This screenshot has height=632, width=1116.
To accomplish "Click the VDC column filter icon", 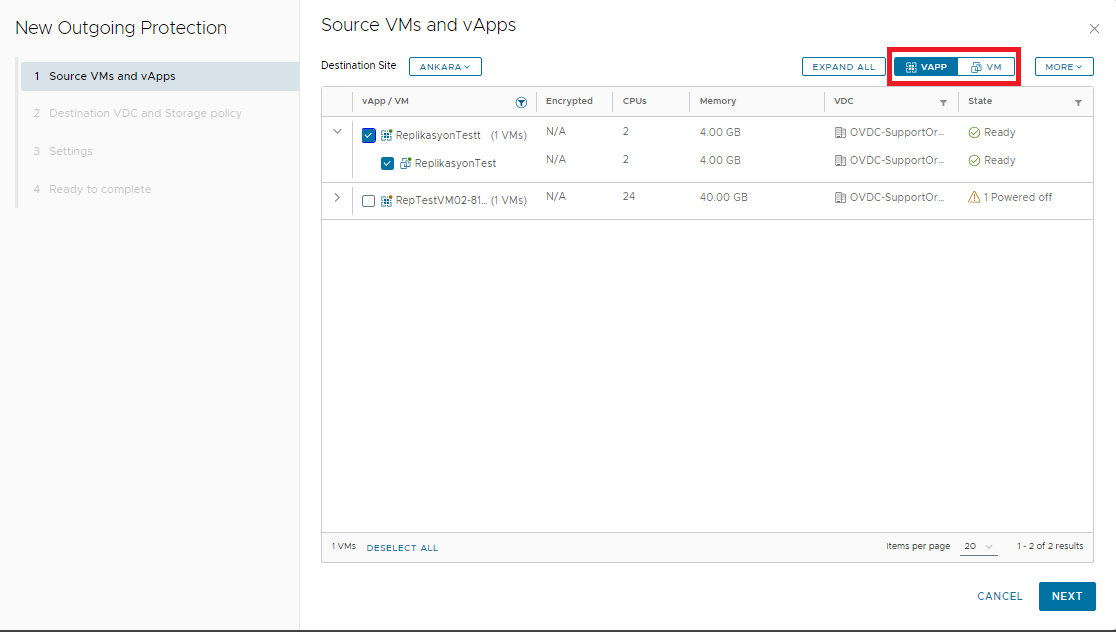I will (943, 103).
